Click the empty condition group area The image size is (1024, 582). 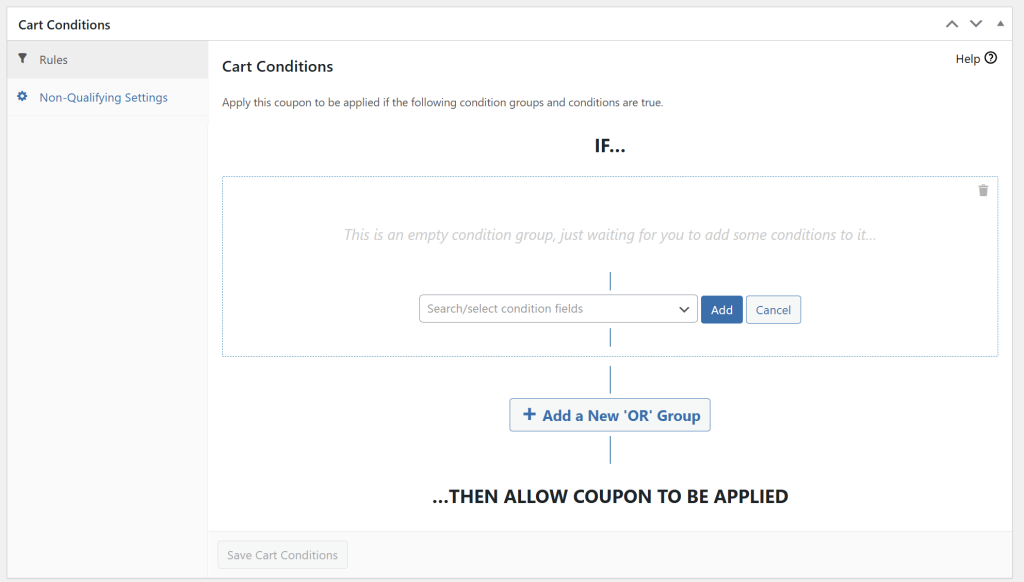pos(610,234)
